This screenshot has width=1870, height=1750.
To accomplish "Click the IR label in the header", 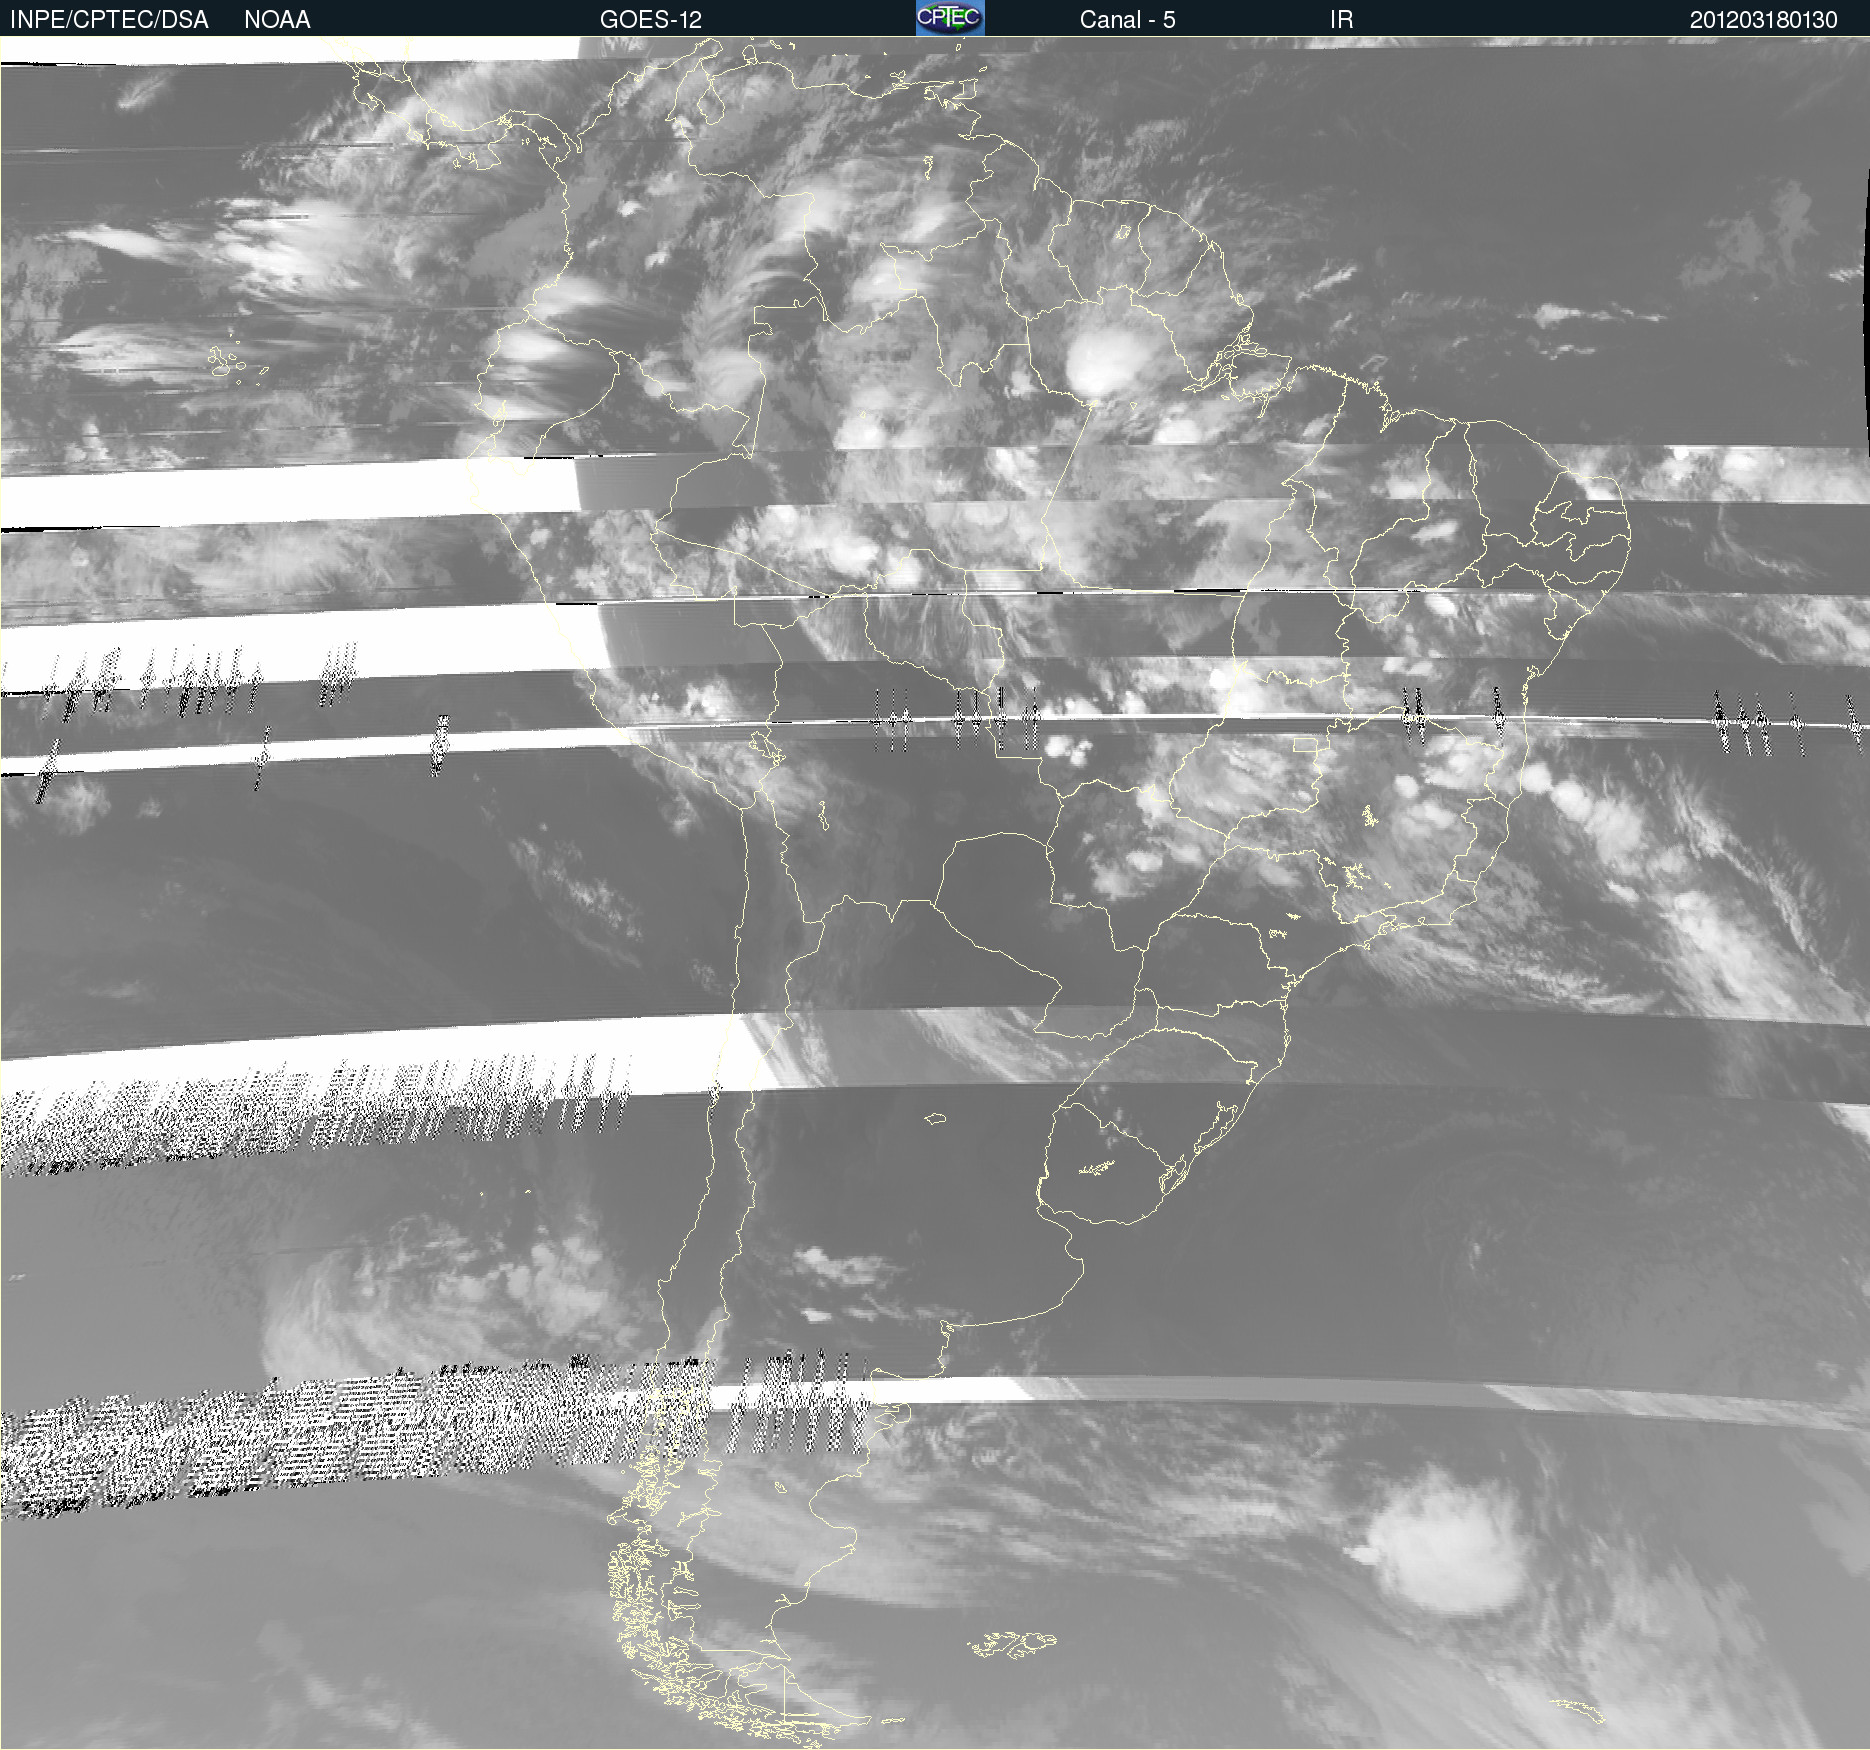I will (1341, 20).
